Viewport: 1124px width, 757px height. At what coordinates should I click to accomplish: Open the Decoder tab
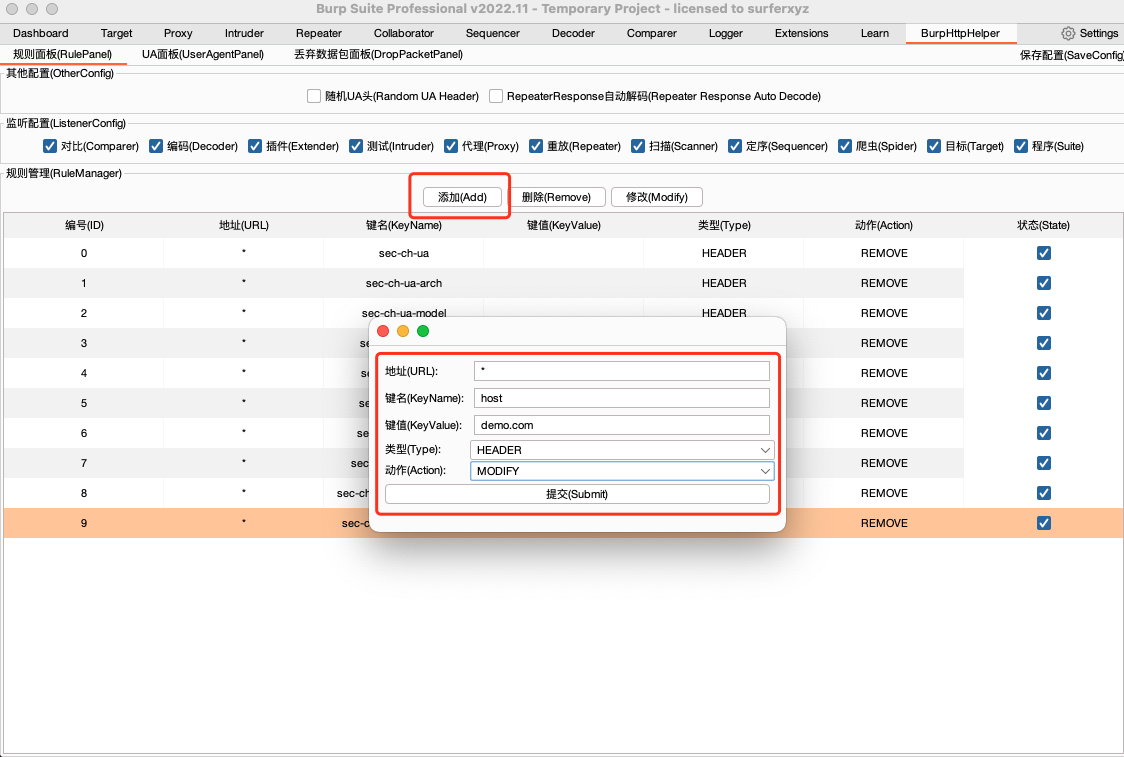tap(573, 33)
